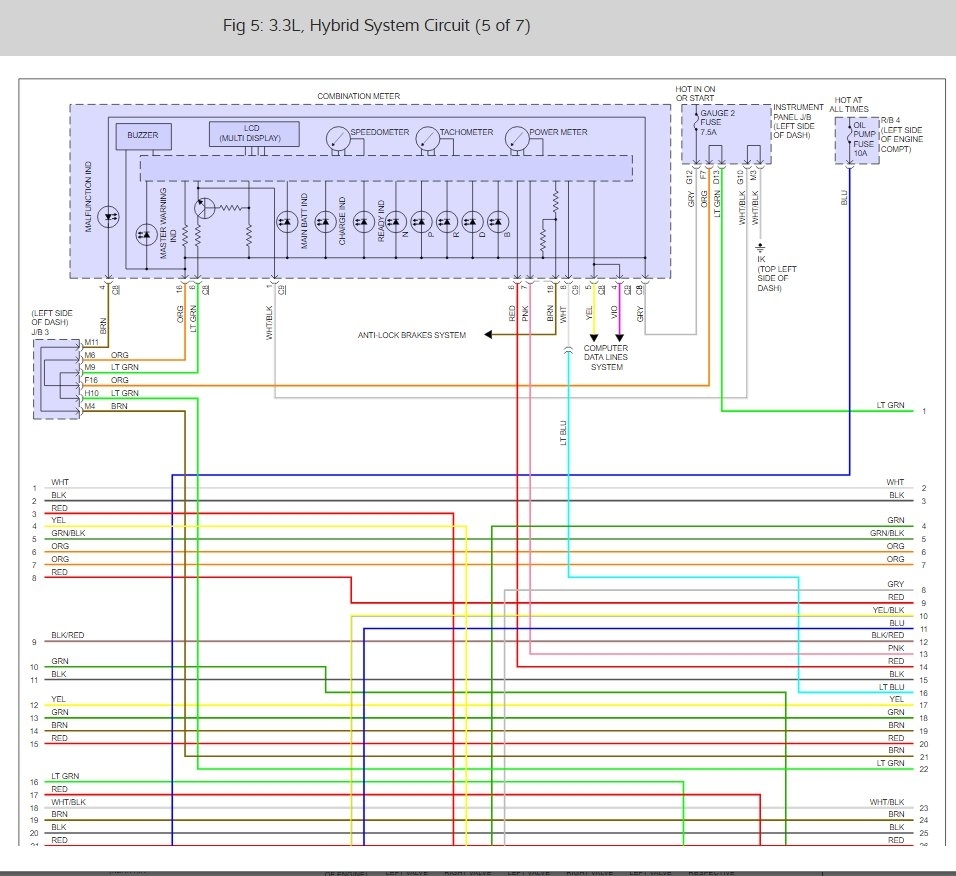
Task: Click the Fig 5 Hybrid System Circuit title
Action: click(376, 26)
